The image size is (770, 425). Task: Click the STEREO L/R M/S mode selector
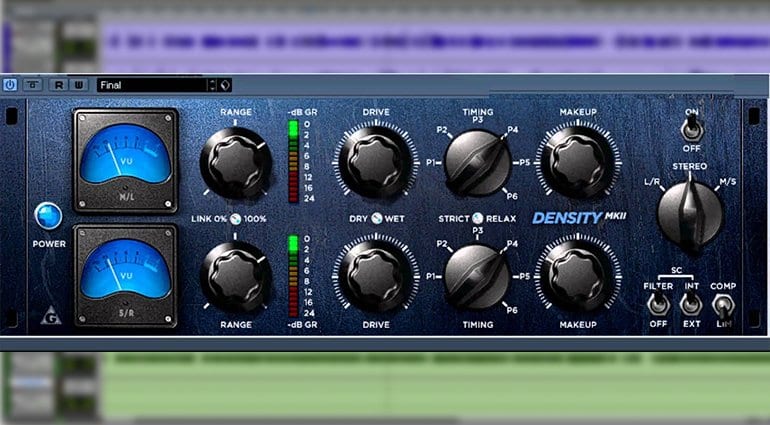tap(690, 214)
